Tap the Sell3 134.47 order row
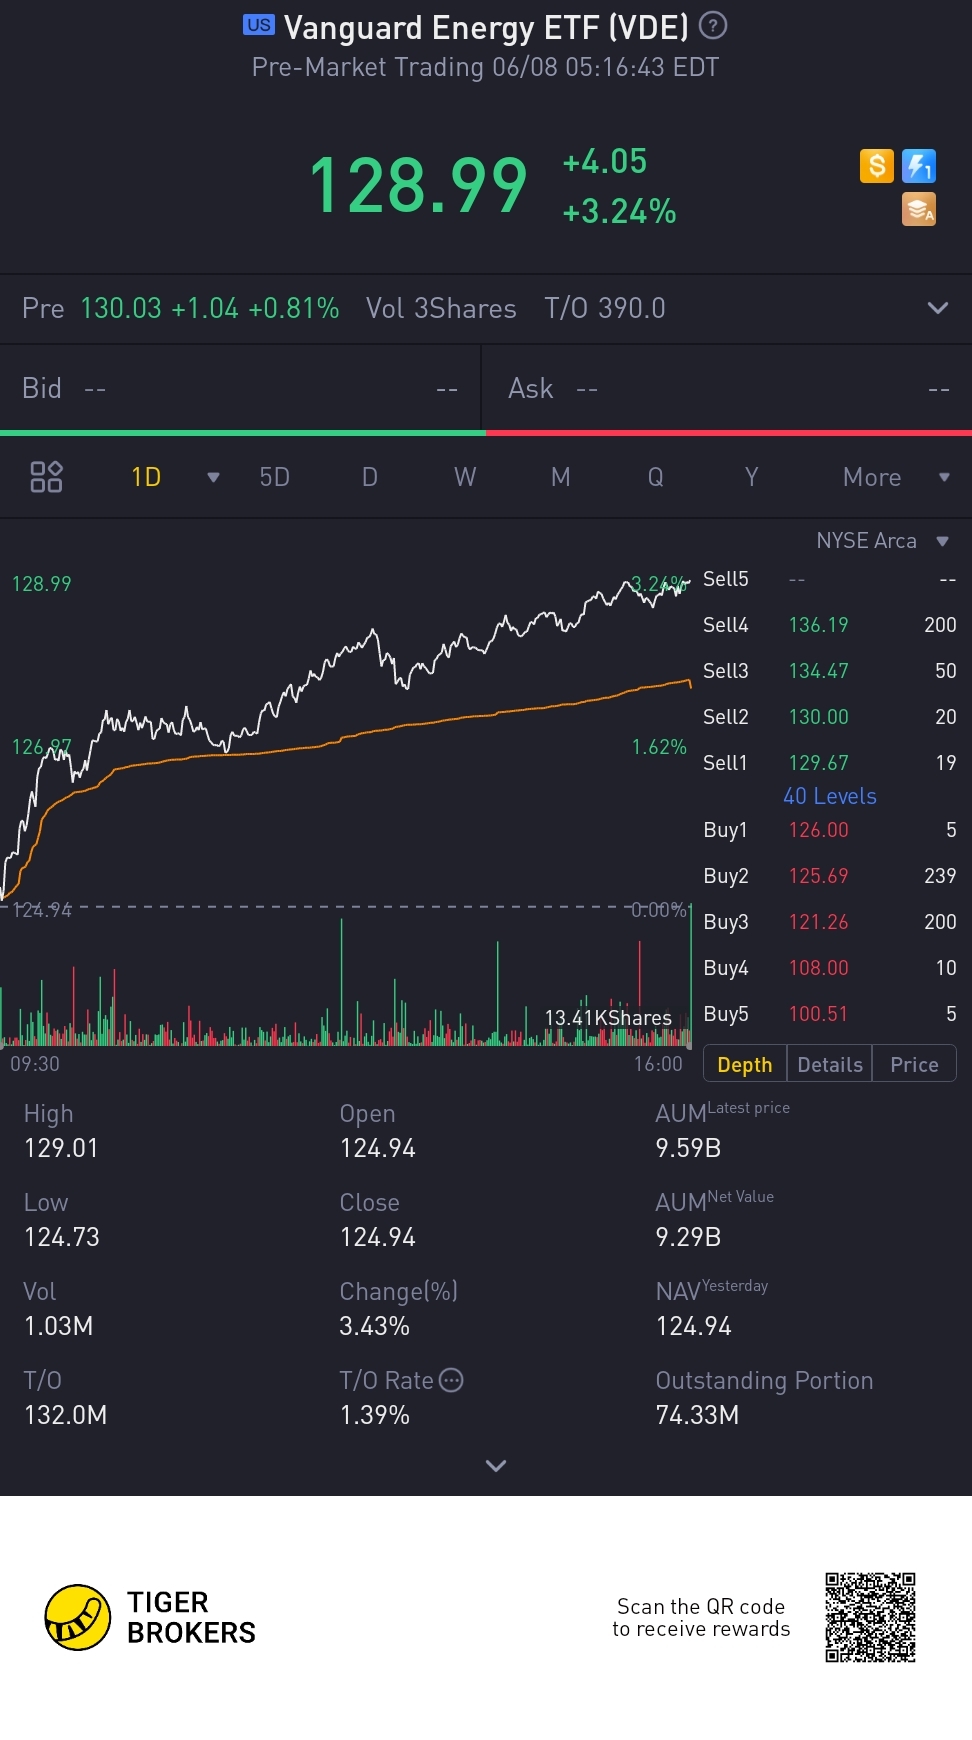The height and width of the screenshot is (1740, 972). coord(830,671)
